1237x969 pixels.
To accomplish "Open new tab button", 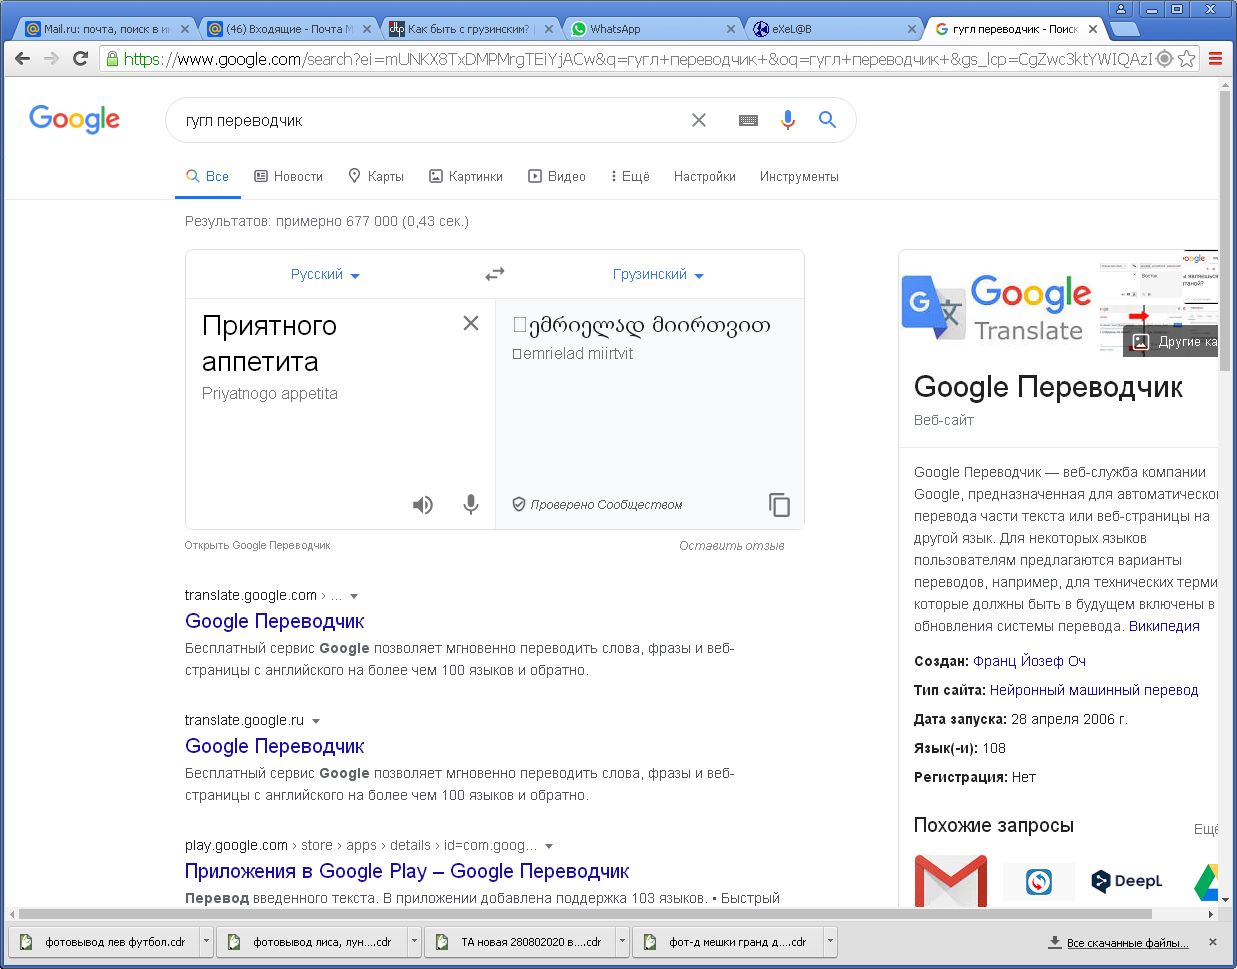I will [x=1125, y=29].
